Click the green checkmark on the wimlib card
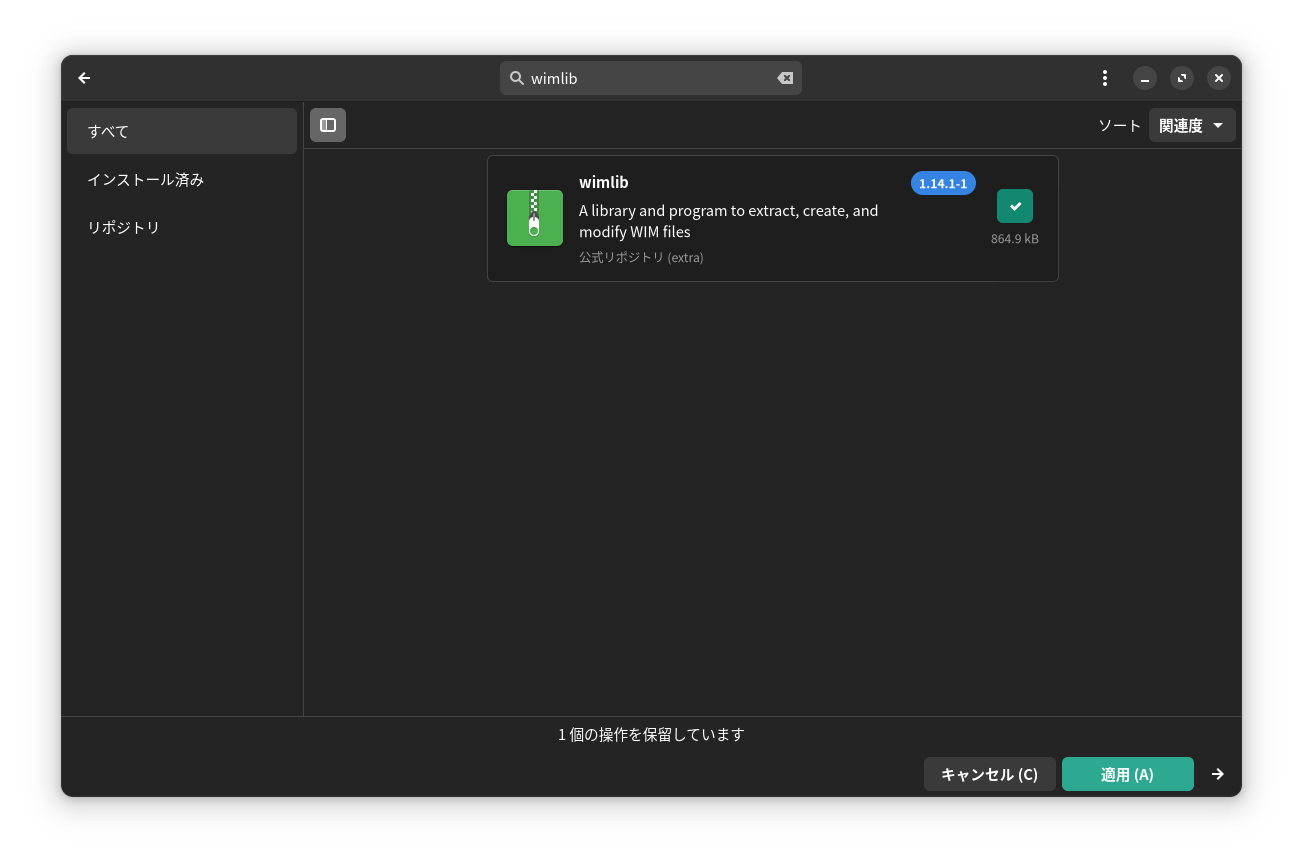 [1014, 205]
